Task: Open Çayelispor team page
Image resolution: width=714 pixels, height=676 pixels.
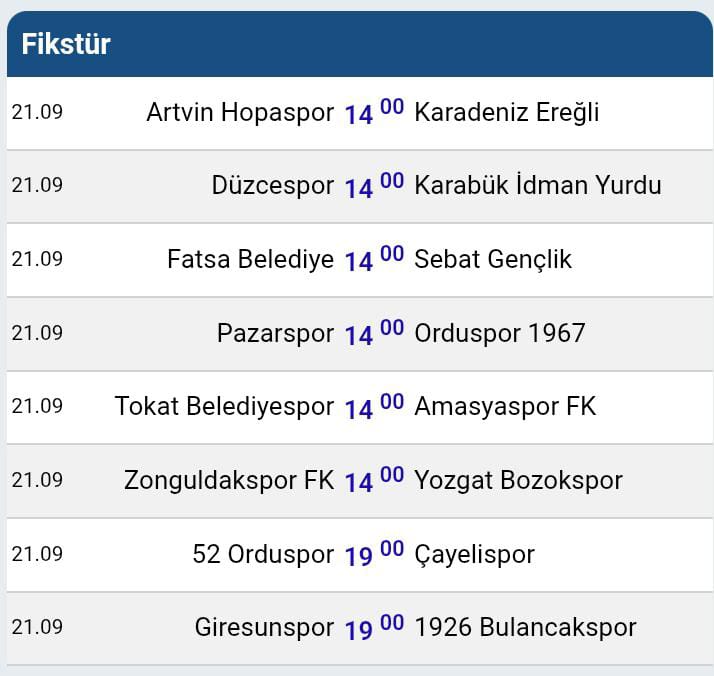Action: point(474,554)
